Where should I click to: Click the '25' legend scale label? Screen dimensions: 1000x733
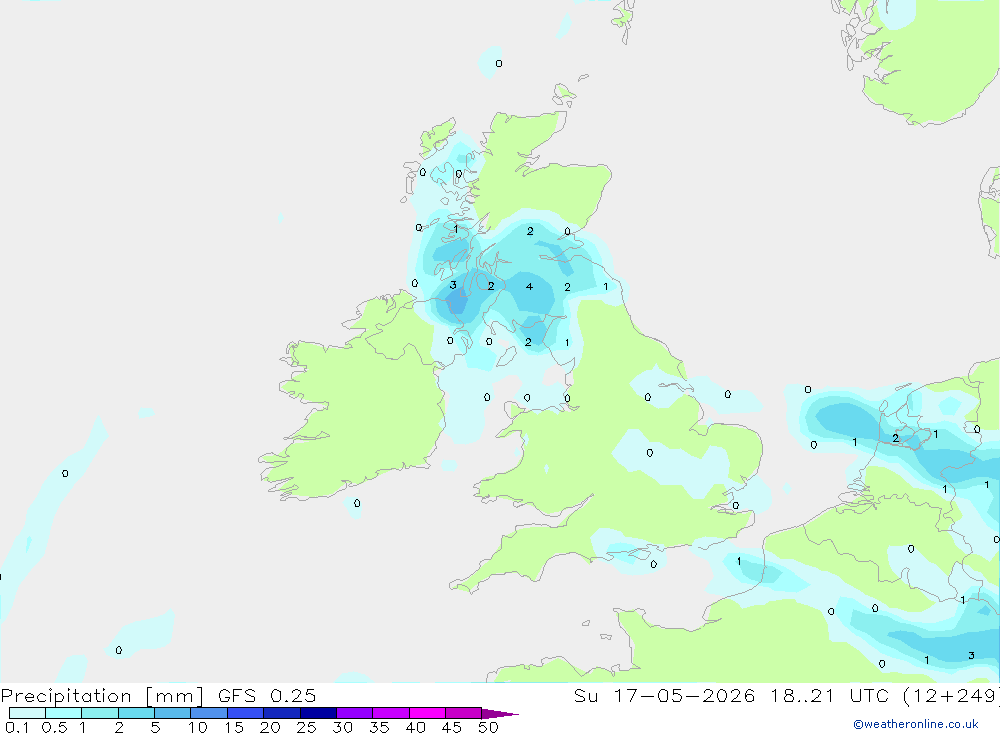coord(307,727)
